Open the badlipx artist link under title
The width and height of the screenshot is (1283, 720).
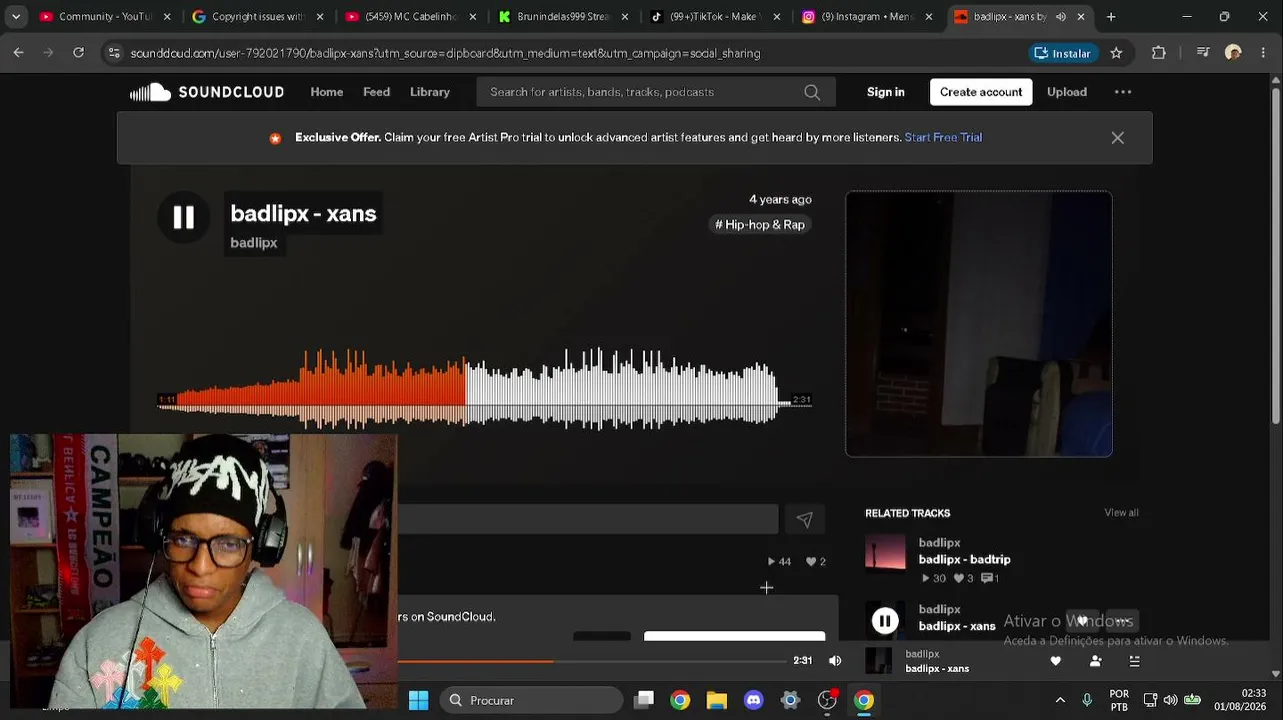(x=254, y=243)
